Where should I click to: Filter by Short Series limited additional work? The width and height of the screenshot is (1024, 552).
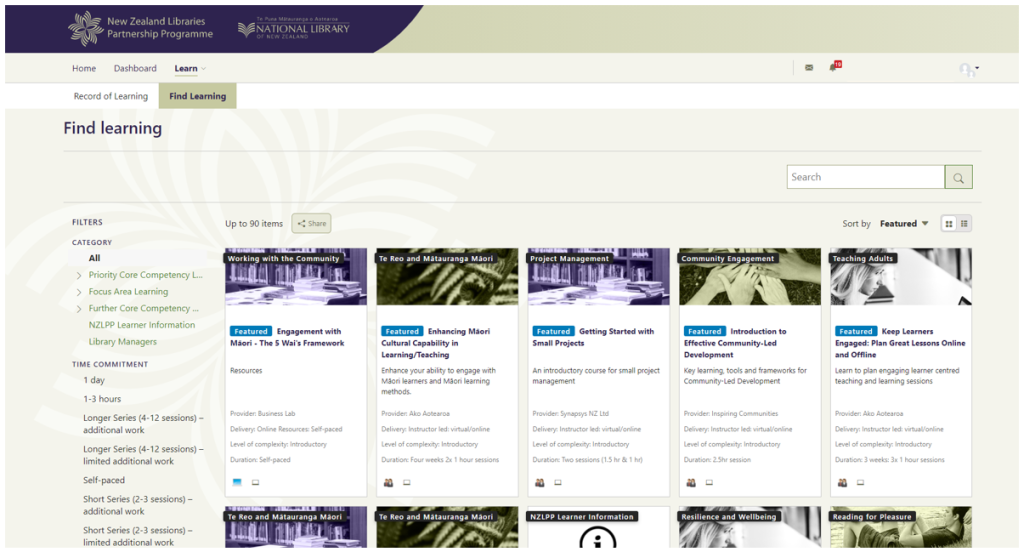coord(138,536)
